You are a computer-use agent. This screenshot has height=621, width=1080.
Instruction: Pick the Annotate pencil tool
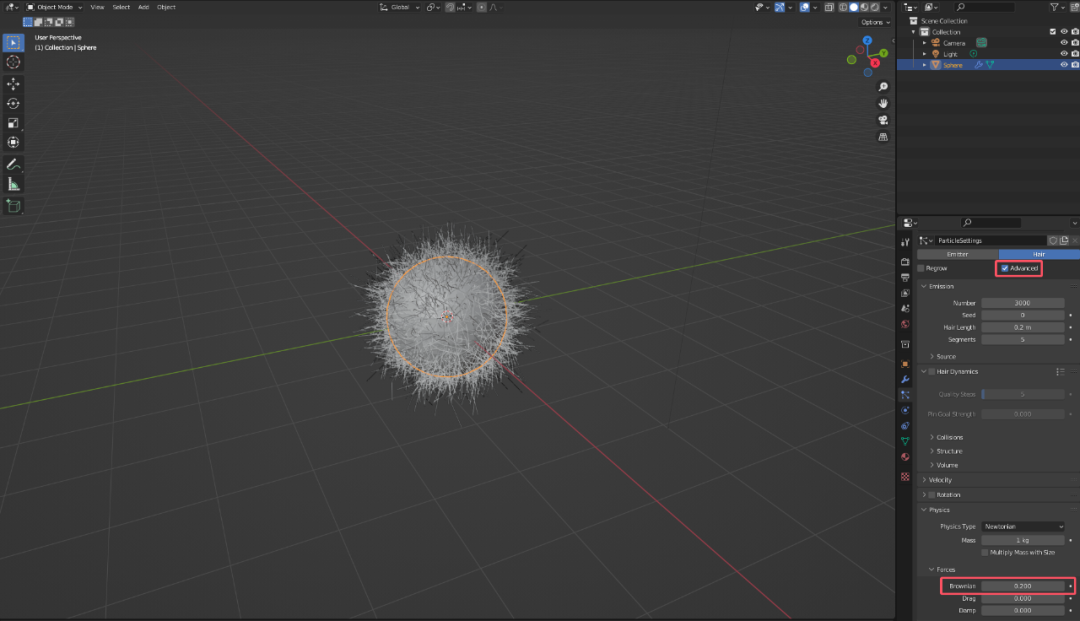coord(13,165)
